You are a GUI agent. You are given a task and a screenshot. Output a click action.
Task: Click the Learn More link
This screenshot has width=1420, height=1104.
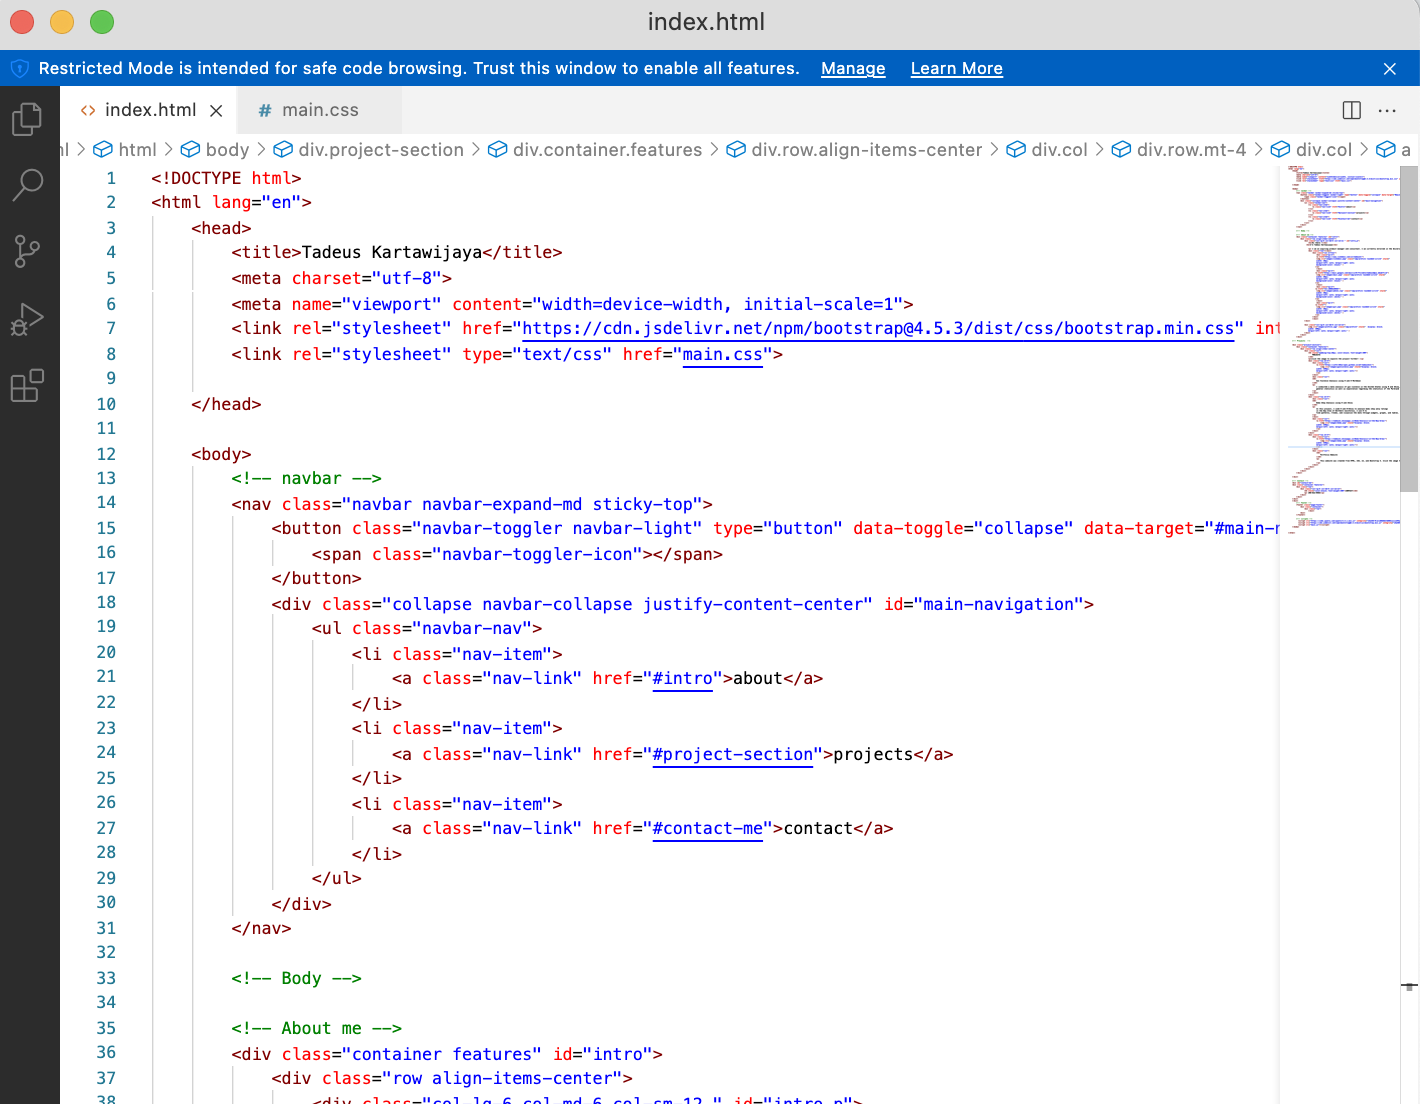click(956, 68)
